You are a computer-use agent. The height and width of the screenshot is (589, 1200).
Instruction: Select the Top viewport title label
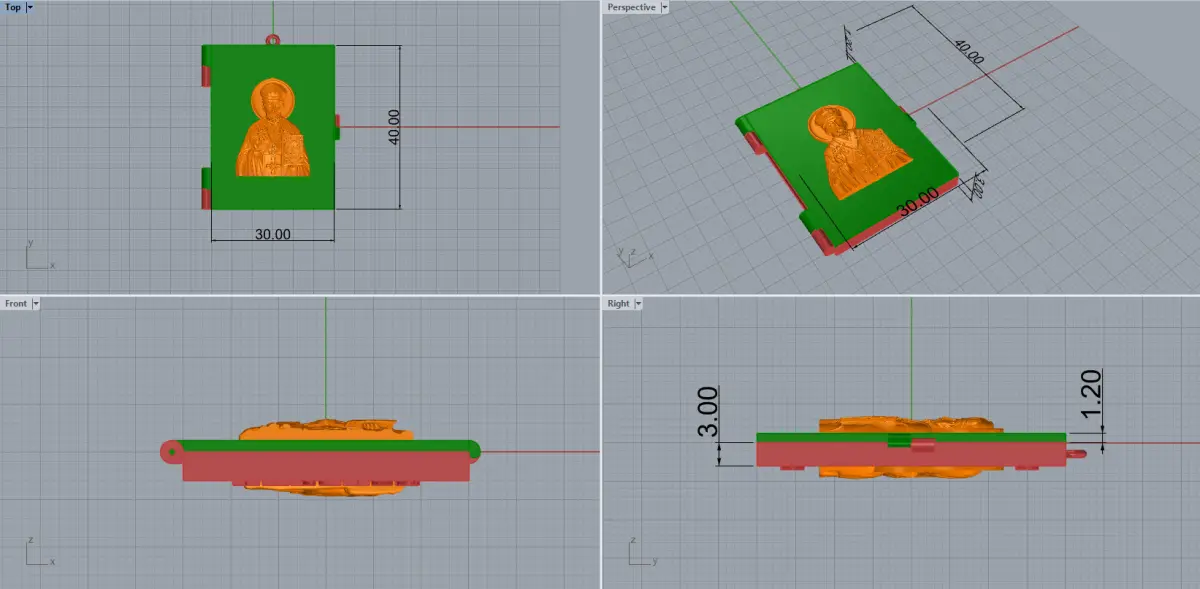[x=13, y=7]
